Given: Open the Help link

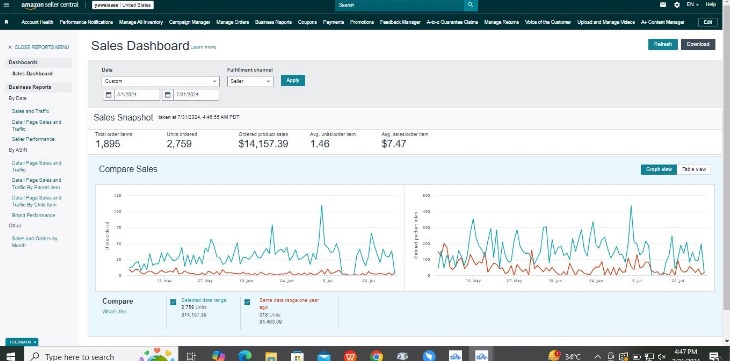Looking at the screenshot, I should tap(710, 5).
